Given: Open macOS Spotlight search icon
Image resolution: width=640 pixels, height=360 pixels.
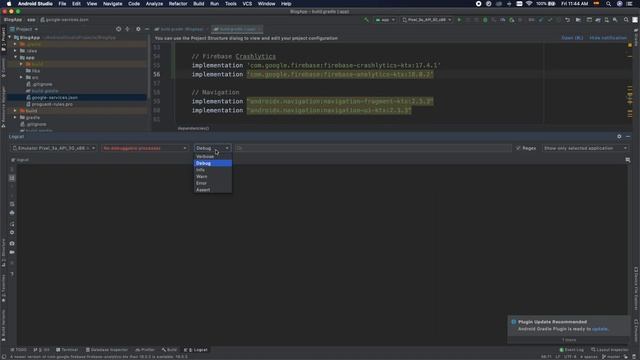Looking at the screenshot, I should pos(609,4).
